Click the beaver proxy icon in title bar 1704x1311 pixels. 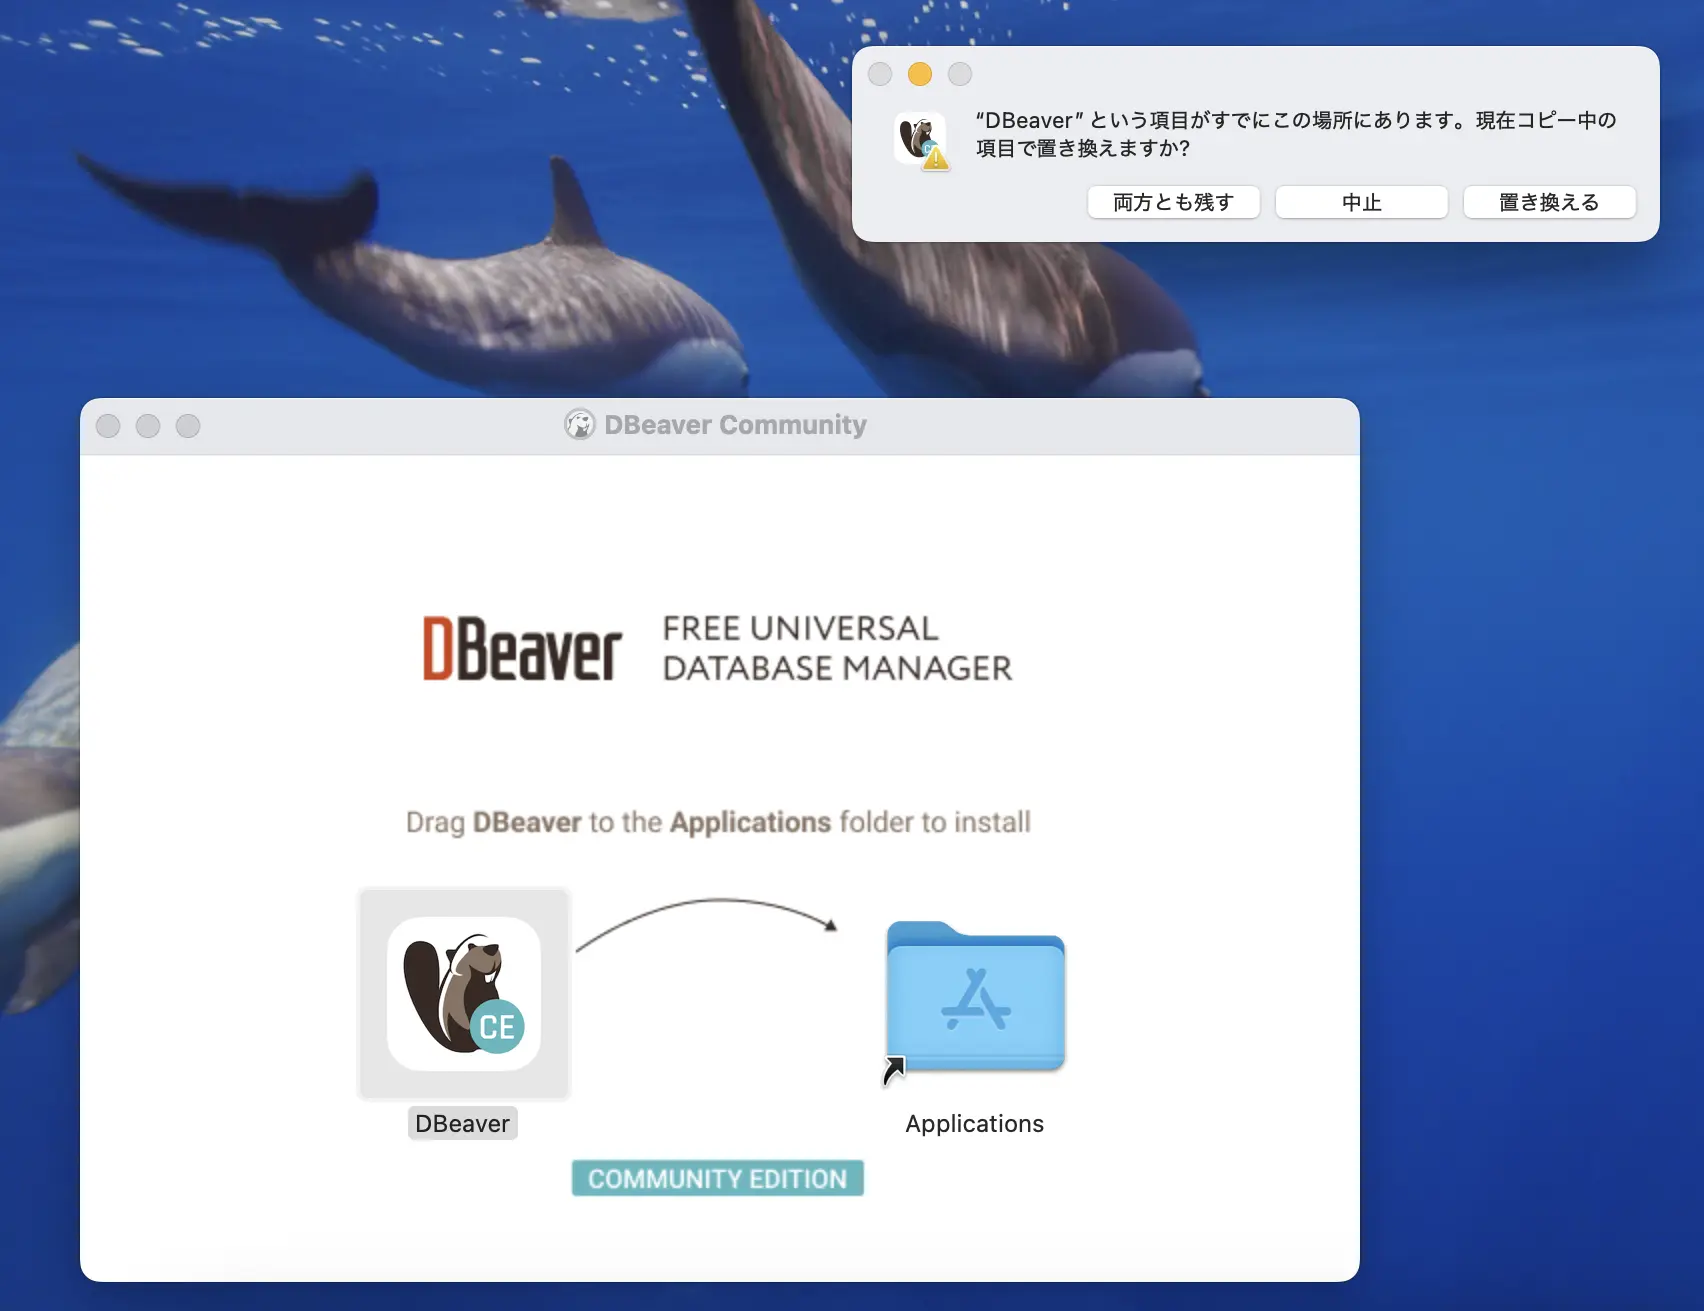click(580, 425)
